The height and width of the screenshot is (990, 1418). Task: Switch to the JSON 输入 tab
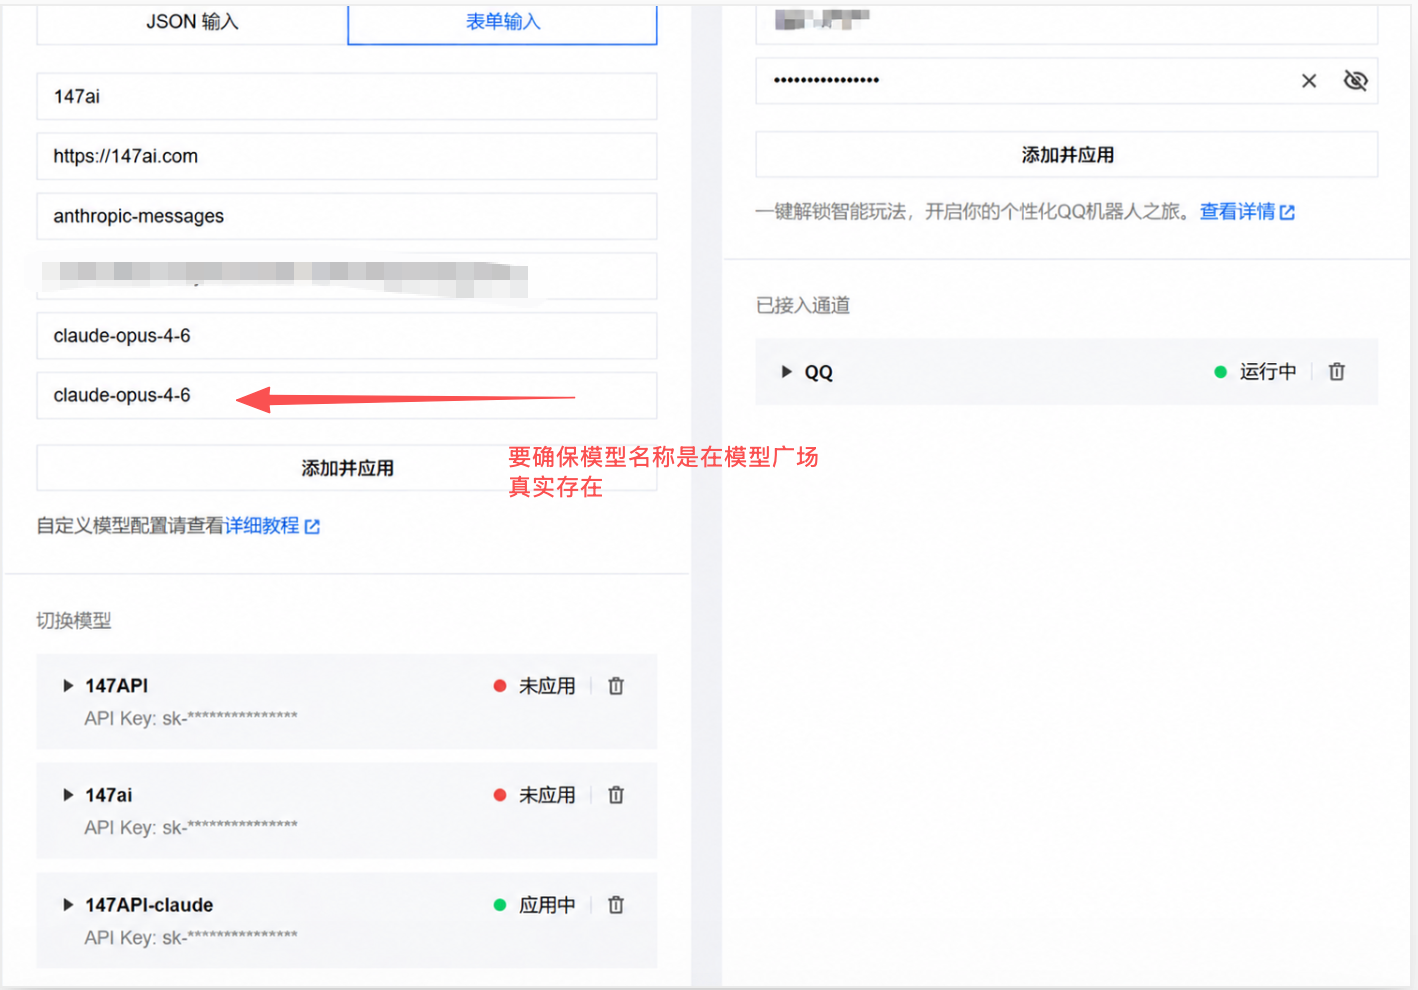coord(192,22)
